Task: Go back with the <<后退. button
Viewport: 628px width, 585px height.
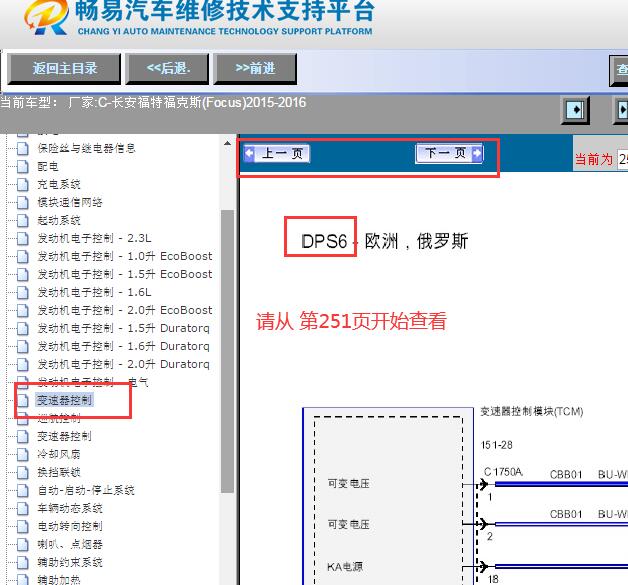Action: [x=167, y=68]
